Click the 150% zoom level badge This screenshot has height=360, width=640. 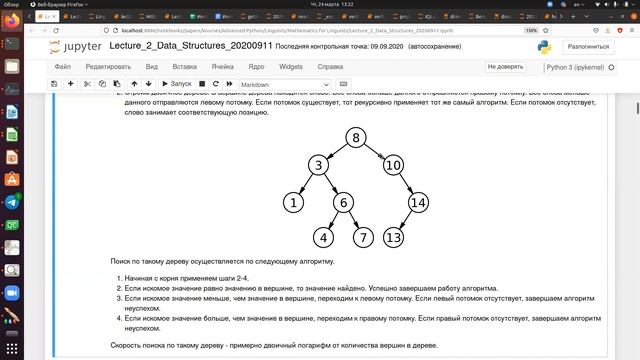point(531,31)
